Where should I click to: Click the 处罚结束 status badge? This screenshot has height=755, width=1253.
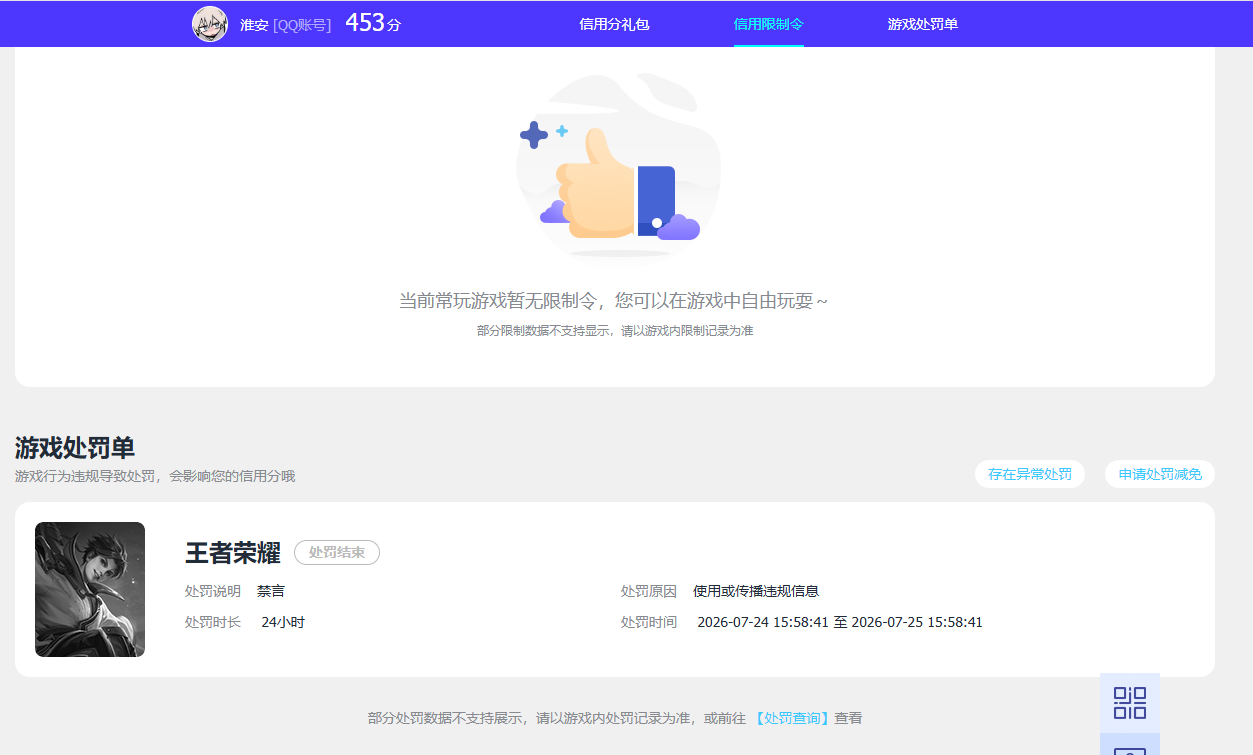[x=337, y=552]
